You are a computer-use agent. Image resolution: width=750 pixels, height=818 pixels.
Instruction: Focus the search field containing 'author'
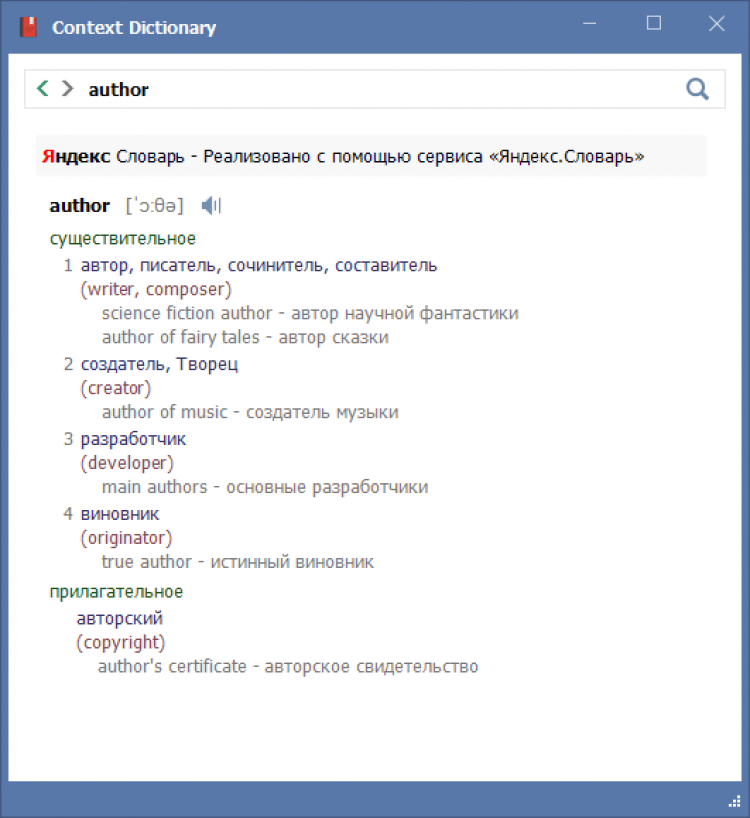pos(374,89)
